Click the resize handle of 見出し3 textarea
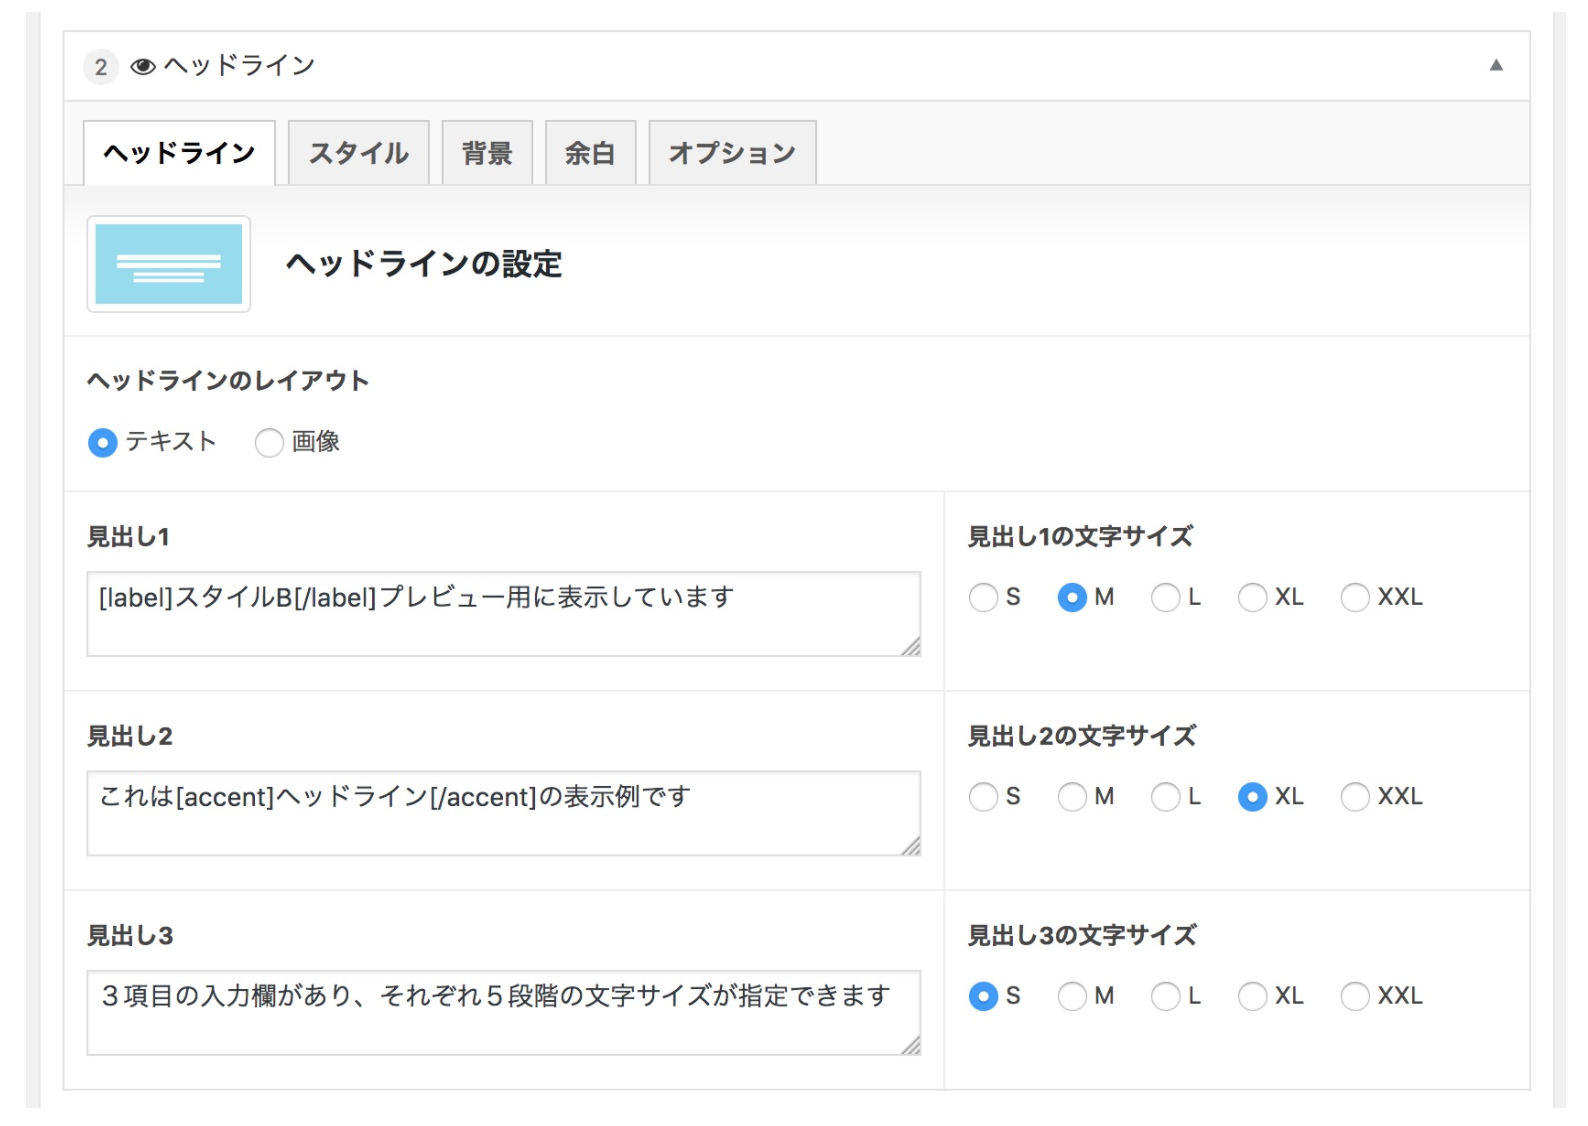The width and height of the screenshot is (1588, 1126). pos(911,1046)
